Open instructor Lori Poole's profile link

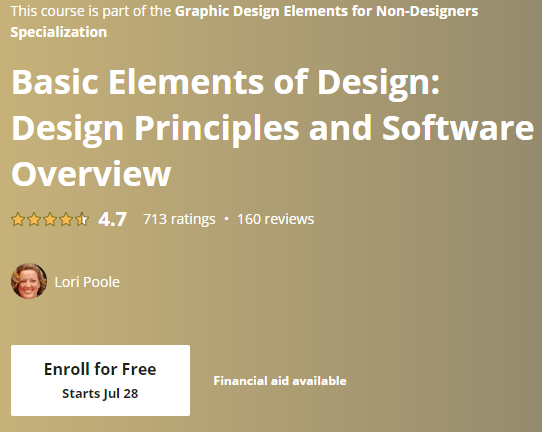tap(87, 282)
